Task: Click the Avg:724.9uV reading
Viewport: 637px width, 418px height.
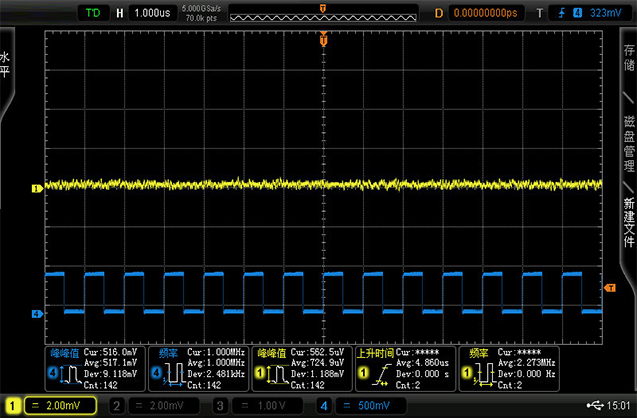Action: (317, 363)
